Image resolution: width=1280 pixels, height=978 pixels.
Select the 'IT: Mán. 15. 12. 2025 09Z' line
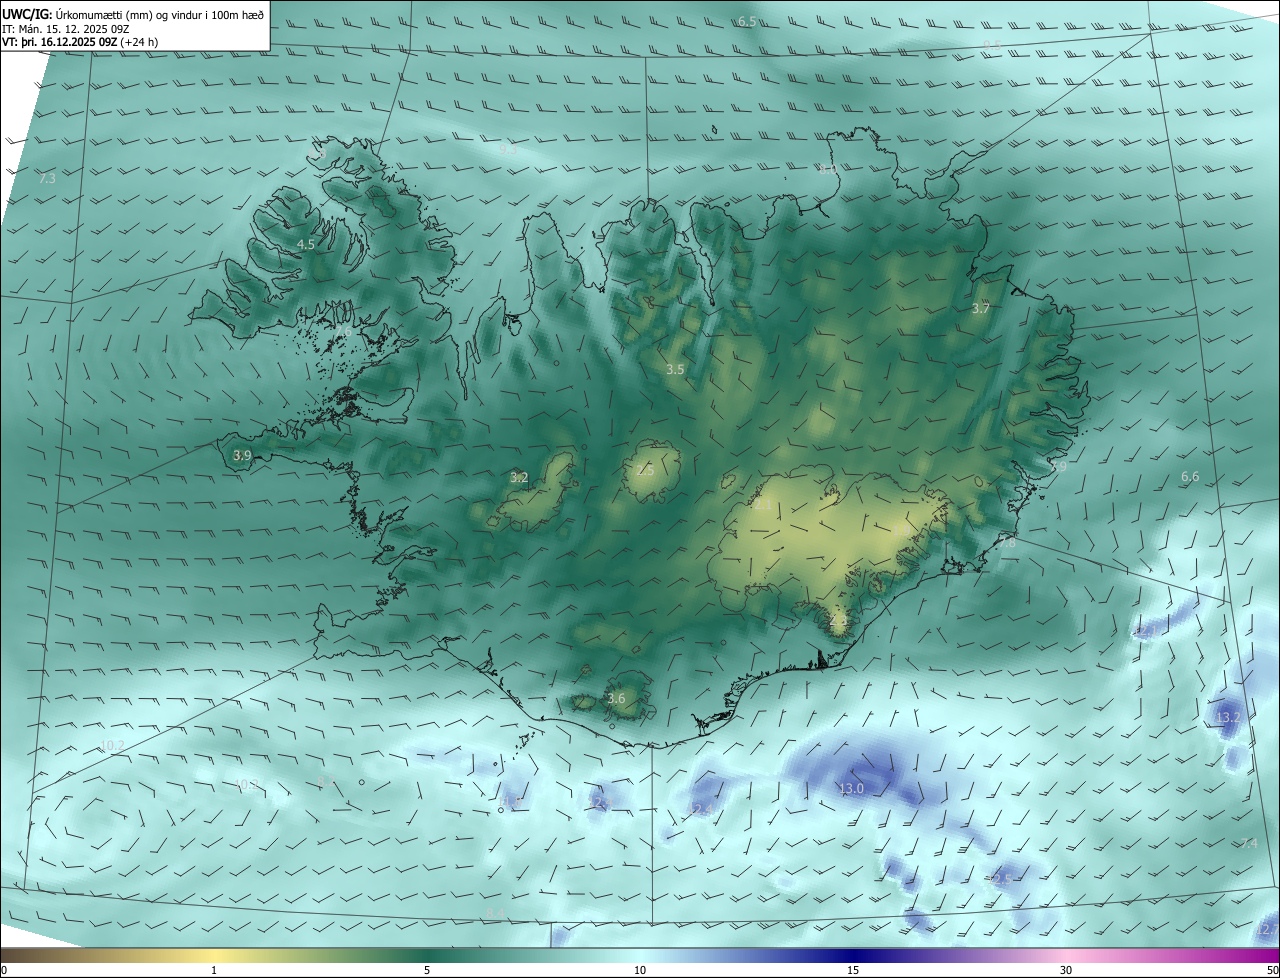tap(67, 29)
